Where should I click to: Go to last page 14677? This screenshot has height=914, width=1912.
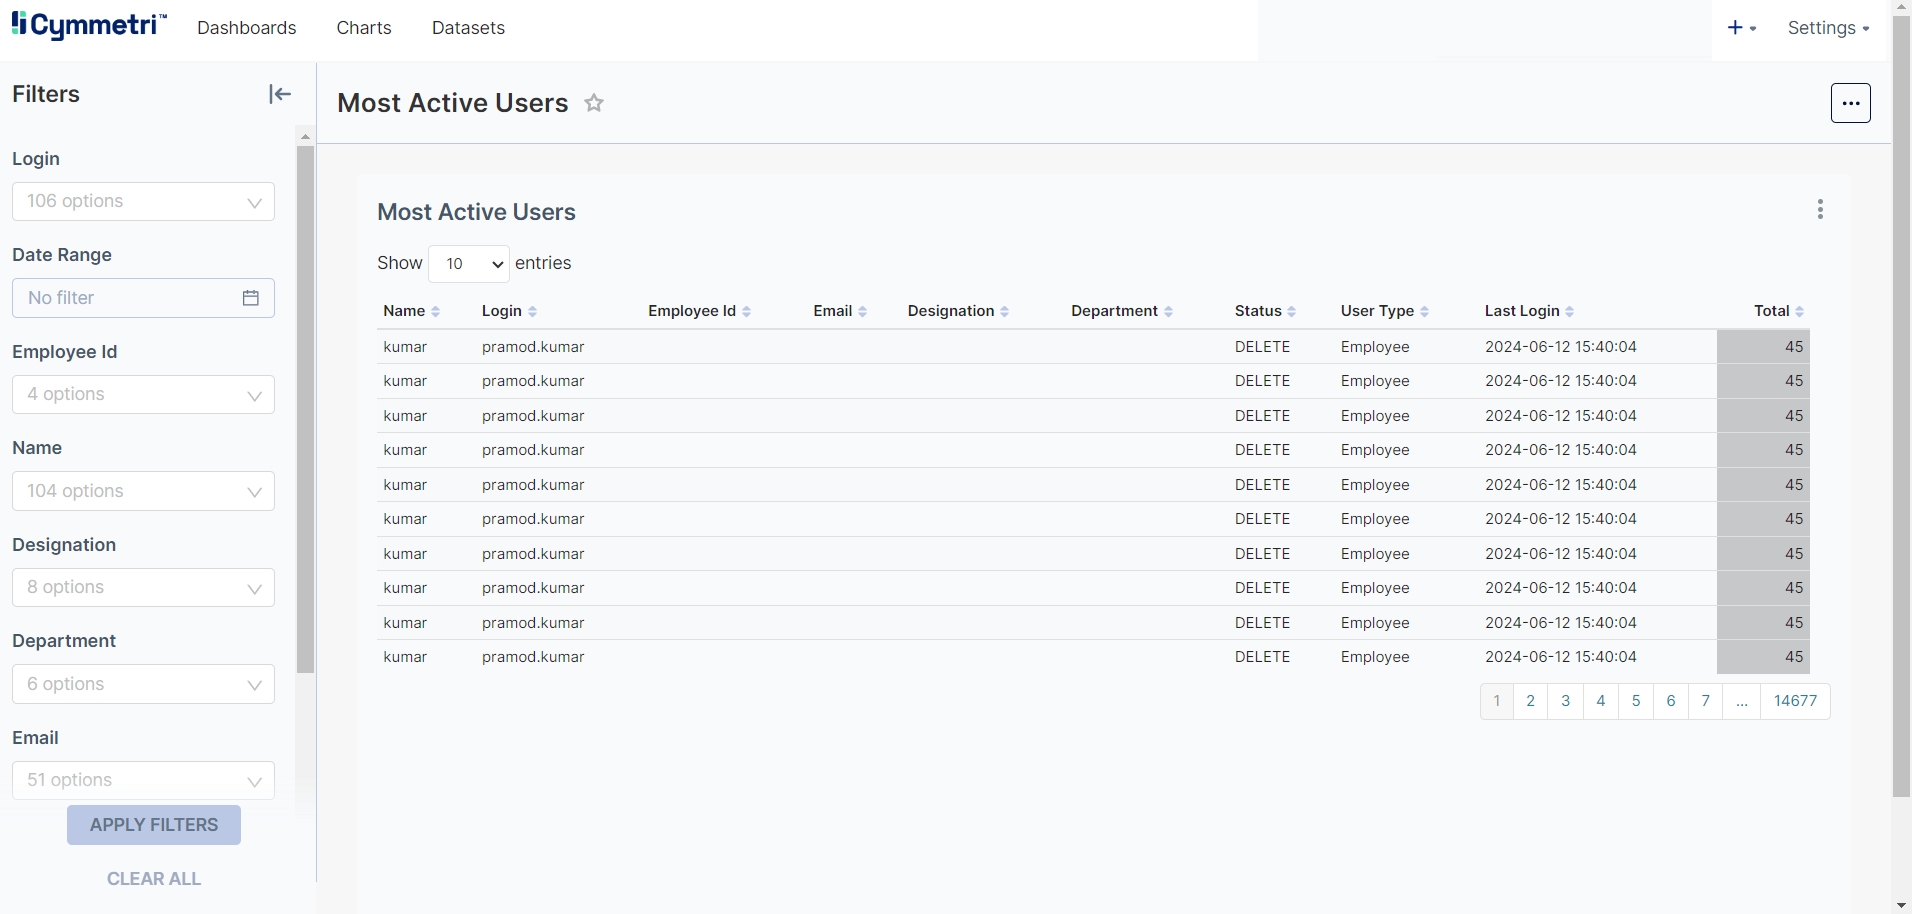pyautogui.click(x=1795, y=701)
